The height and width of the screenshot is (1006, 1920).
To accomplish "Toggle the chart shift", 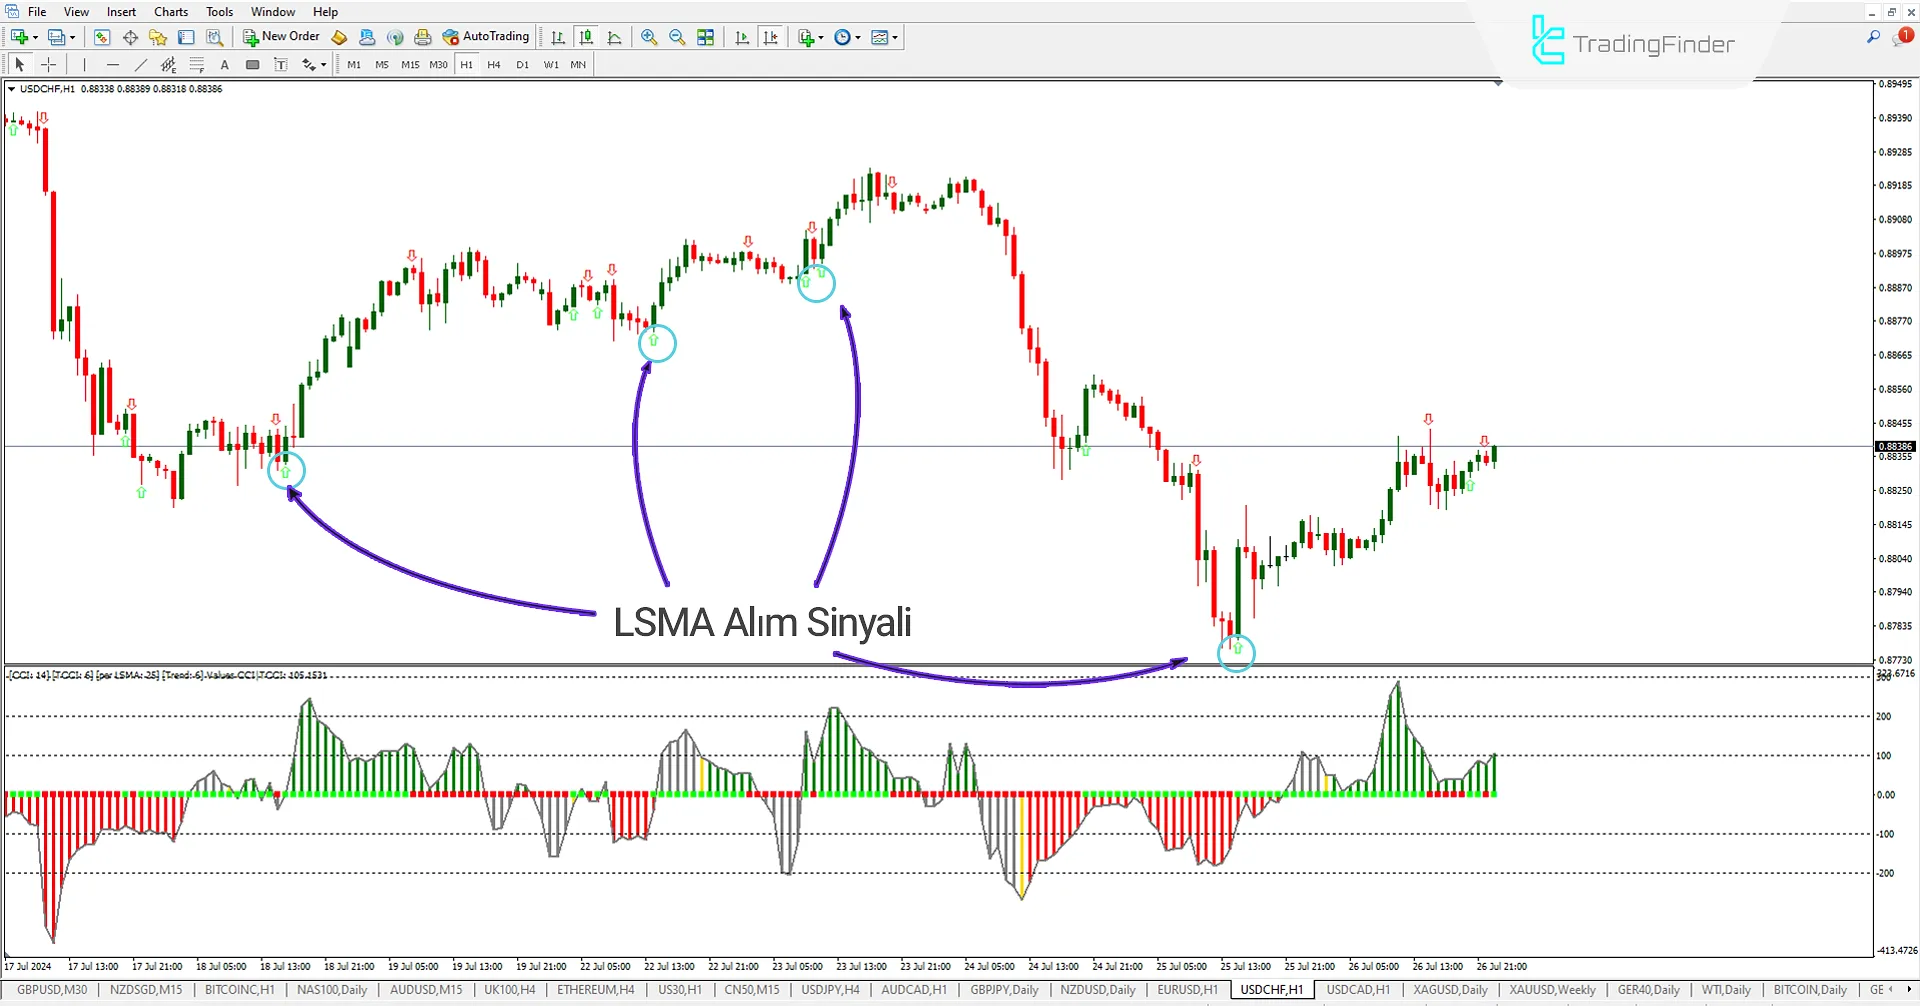I will (771, 37).
